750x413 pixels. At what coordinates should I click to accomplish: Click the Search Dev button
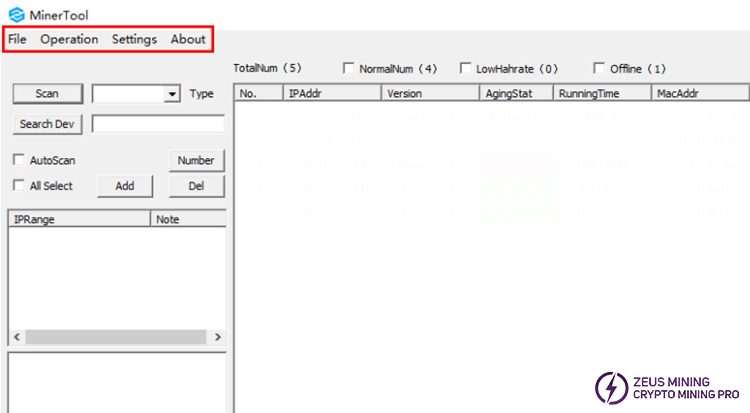click(47, 124)
